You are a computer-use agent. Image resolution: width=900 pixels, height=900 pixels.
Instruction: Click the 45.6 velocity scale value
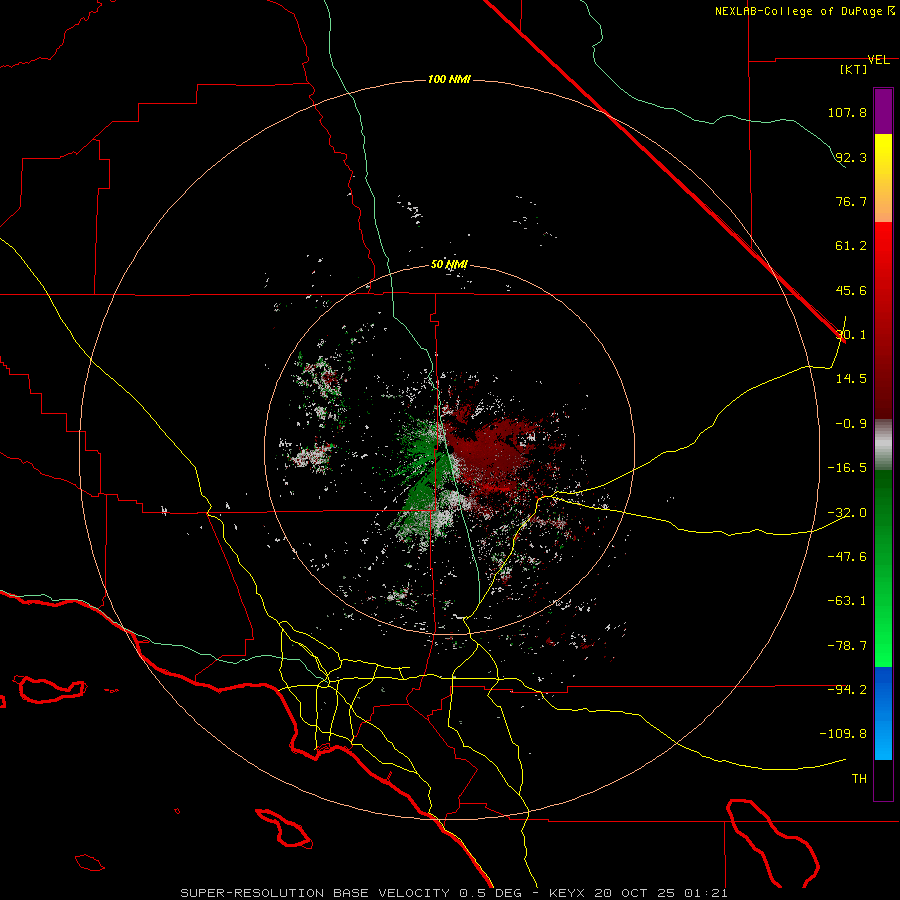[x=851, y=290]
